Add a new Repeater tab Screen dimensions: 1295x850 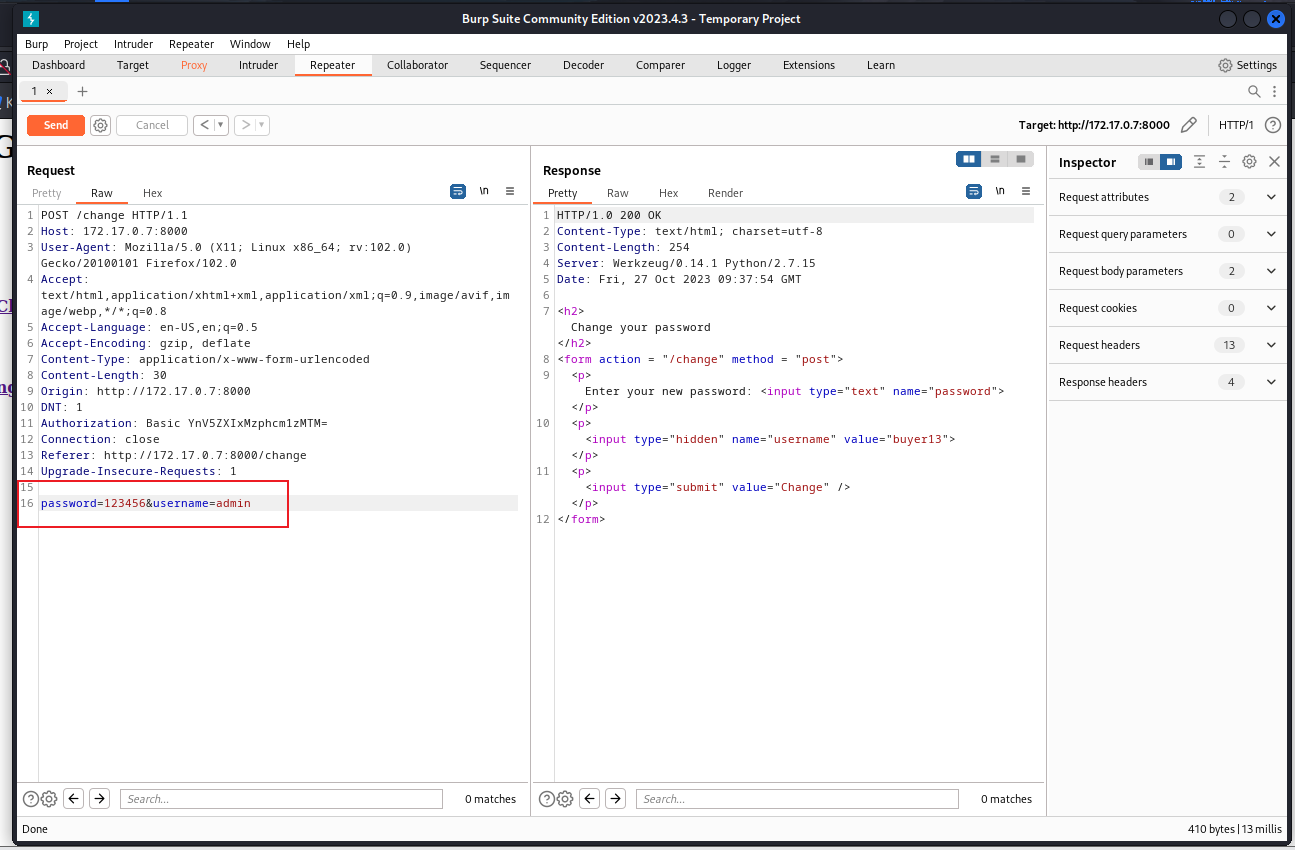point(82,91)
